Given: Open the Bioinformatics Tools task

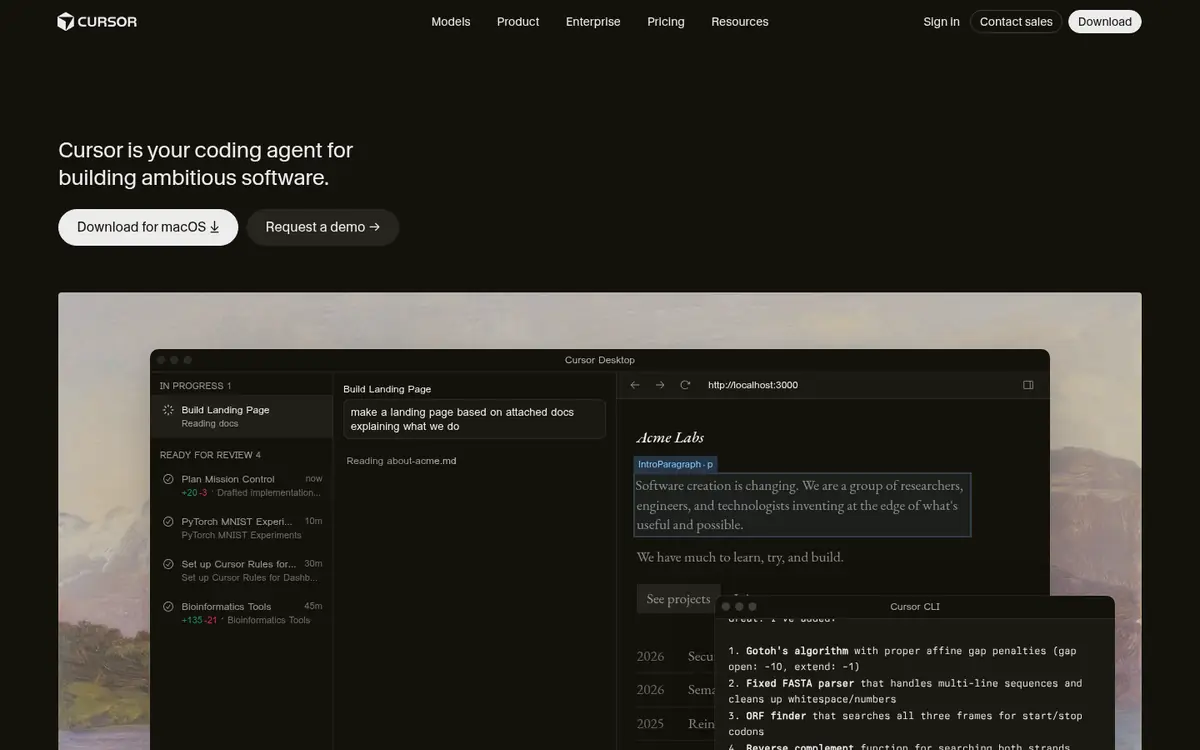Looking at the screenshot, I should (x=241, y=613).
